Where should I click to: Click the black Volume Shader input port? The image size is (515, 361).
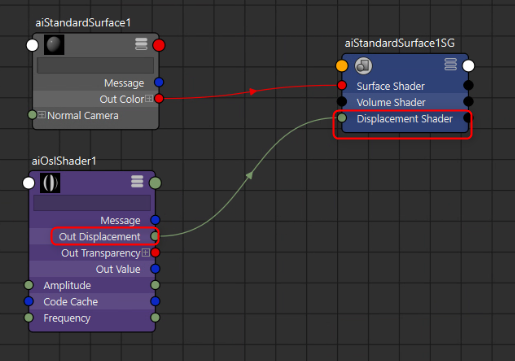[x=342, y=101]
